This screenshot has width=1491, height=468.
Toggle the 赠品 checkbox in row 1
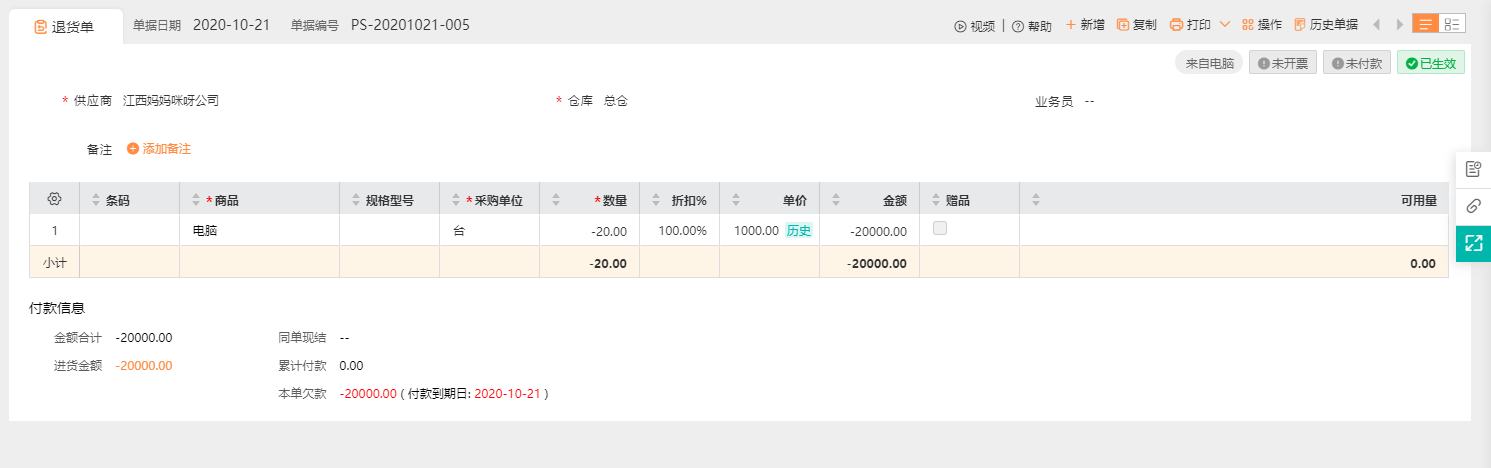click(x=940, y=228)
